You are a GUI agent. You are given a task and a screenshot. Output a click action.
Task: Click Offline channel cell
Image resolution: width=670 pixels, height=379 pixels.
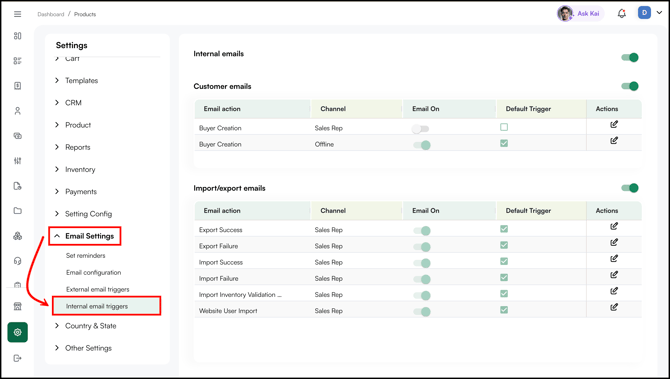tap(324, 144)
